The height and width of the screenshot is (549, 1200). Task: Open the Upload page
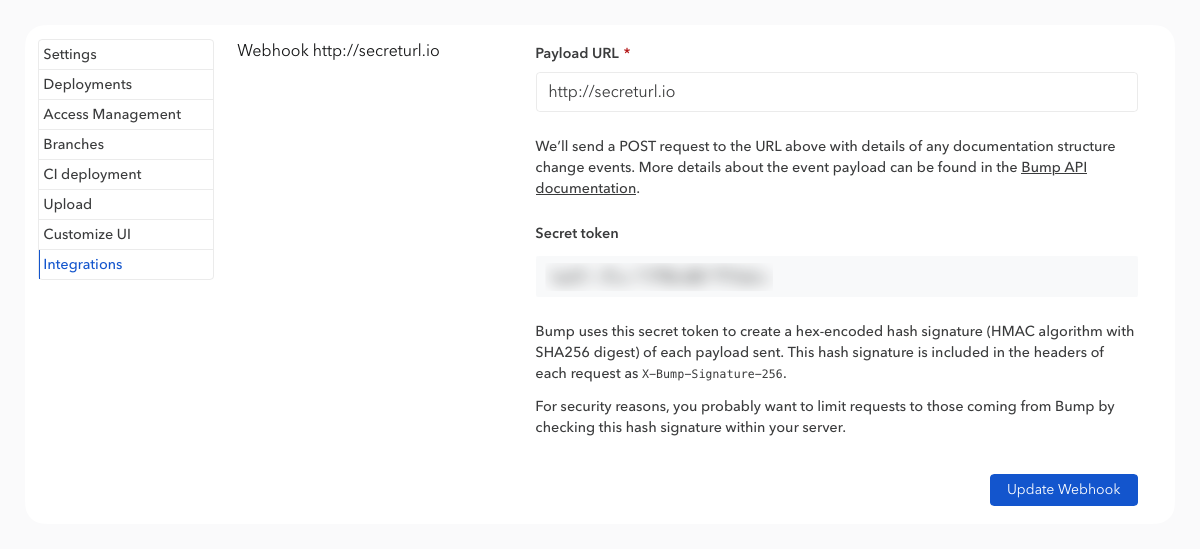(68, 204)
